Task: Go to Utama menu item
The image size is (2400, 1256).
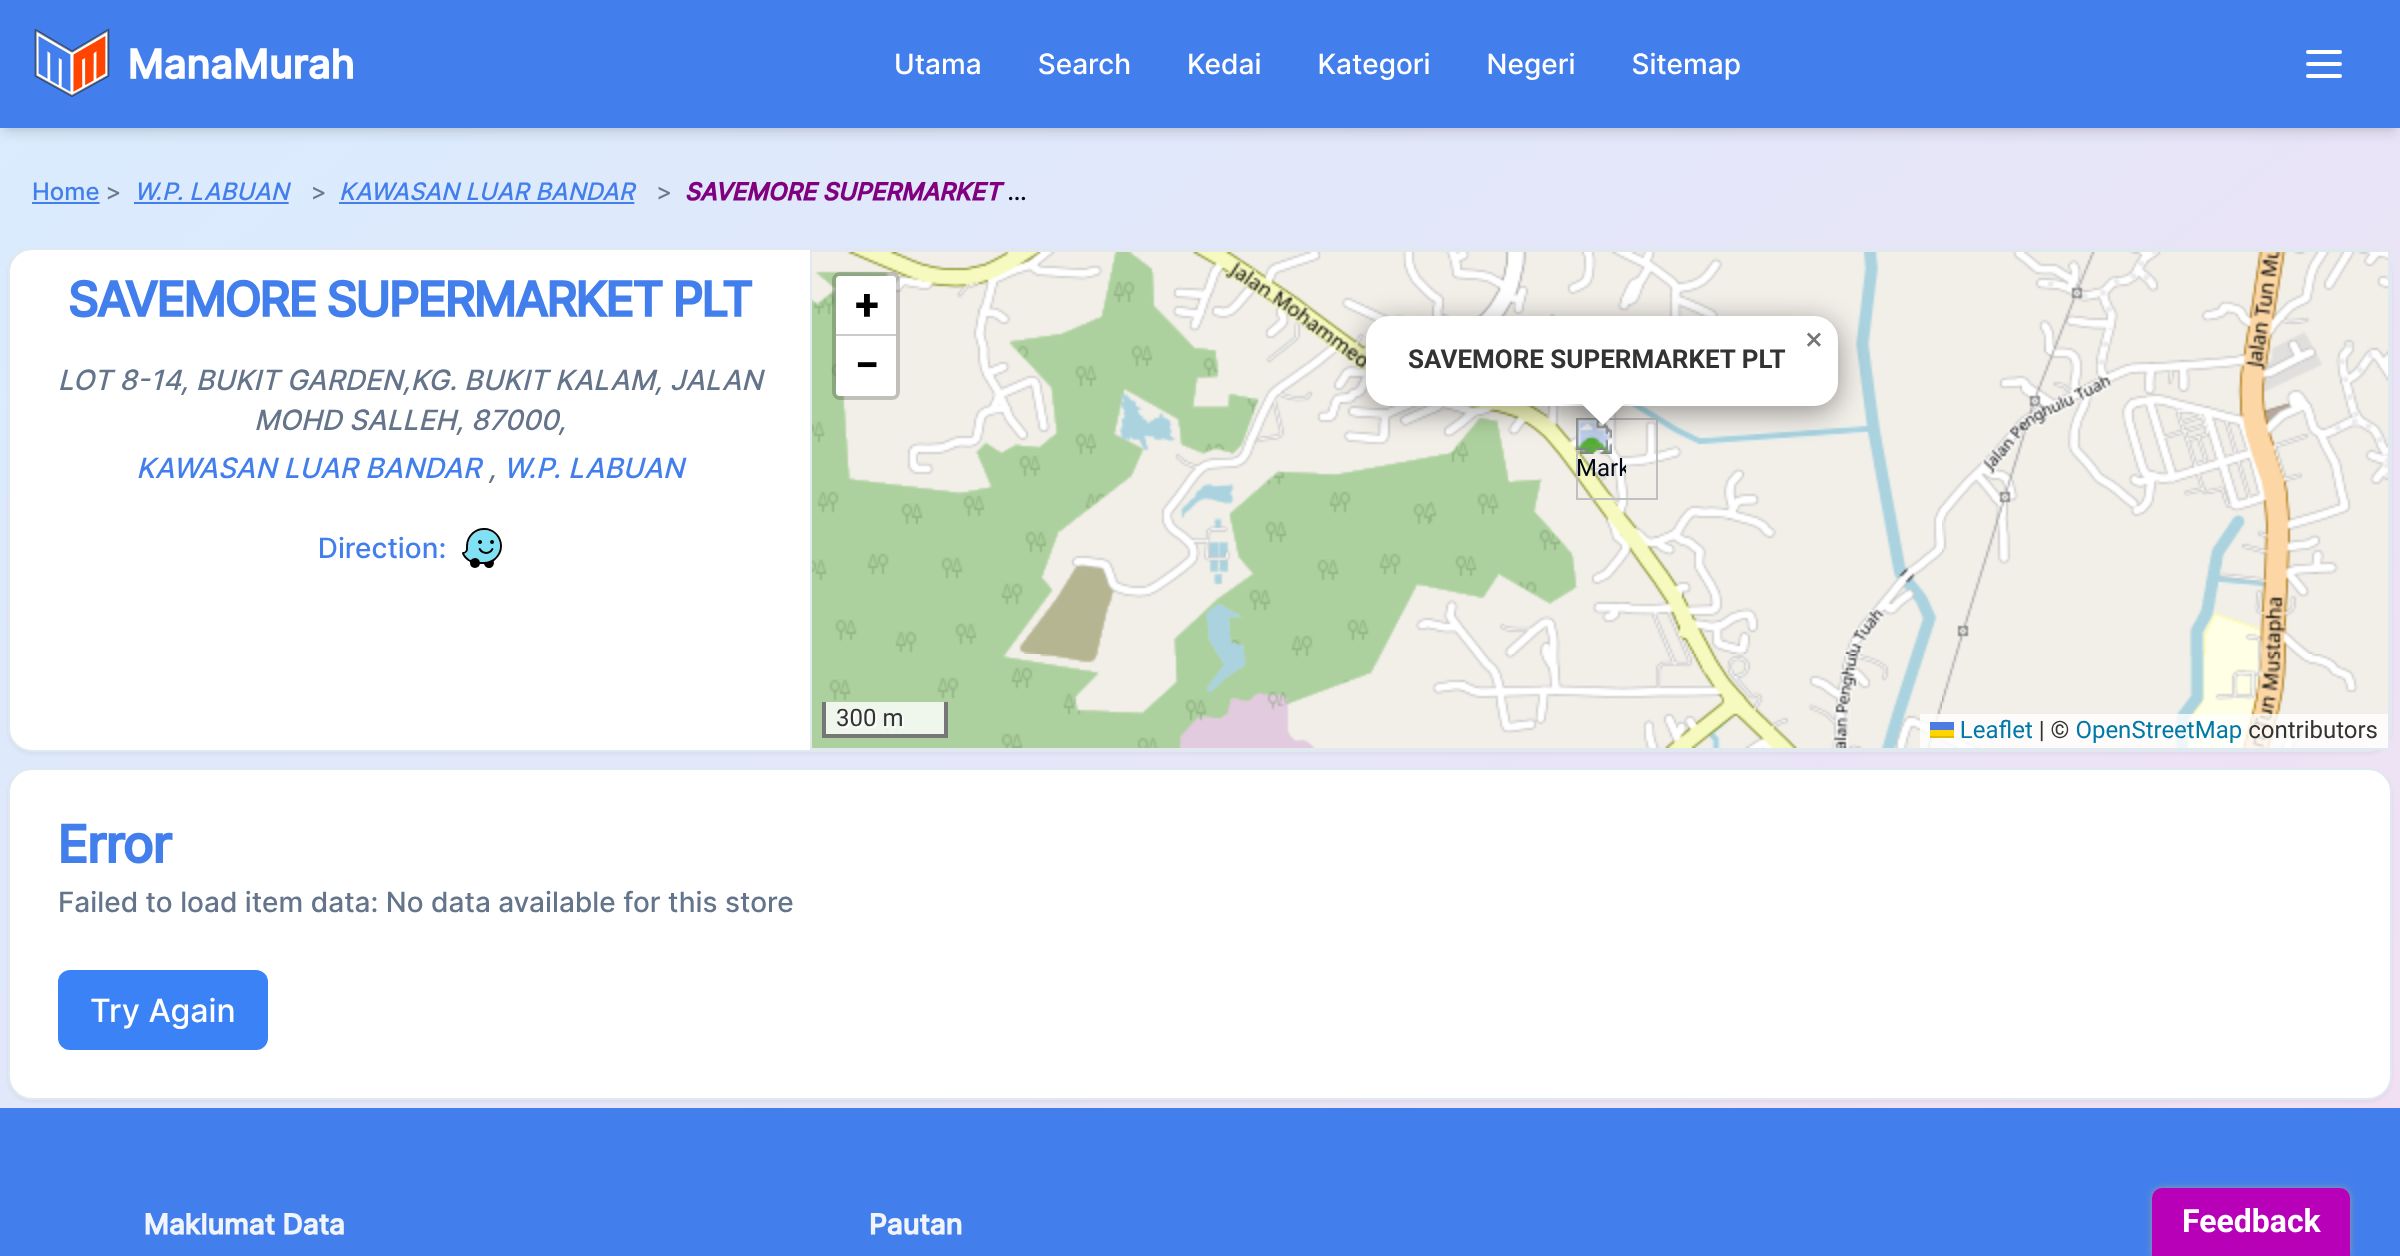Action: (937, 64)
